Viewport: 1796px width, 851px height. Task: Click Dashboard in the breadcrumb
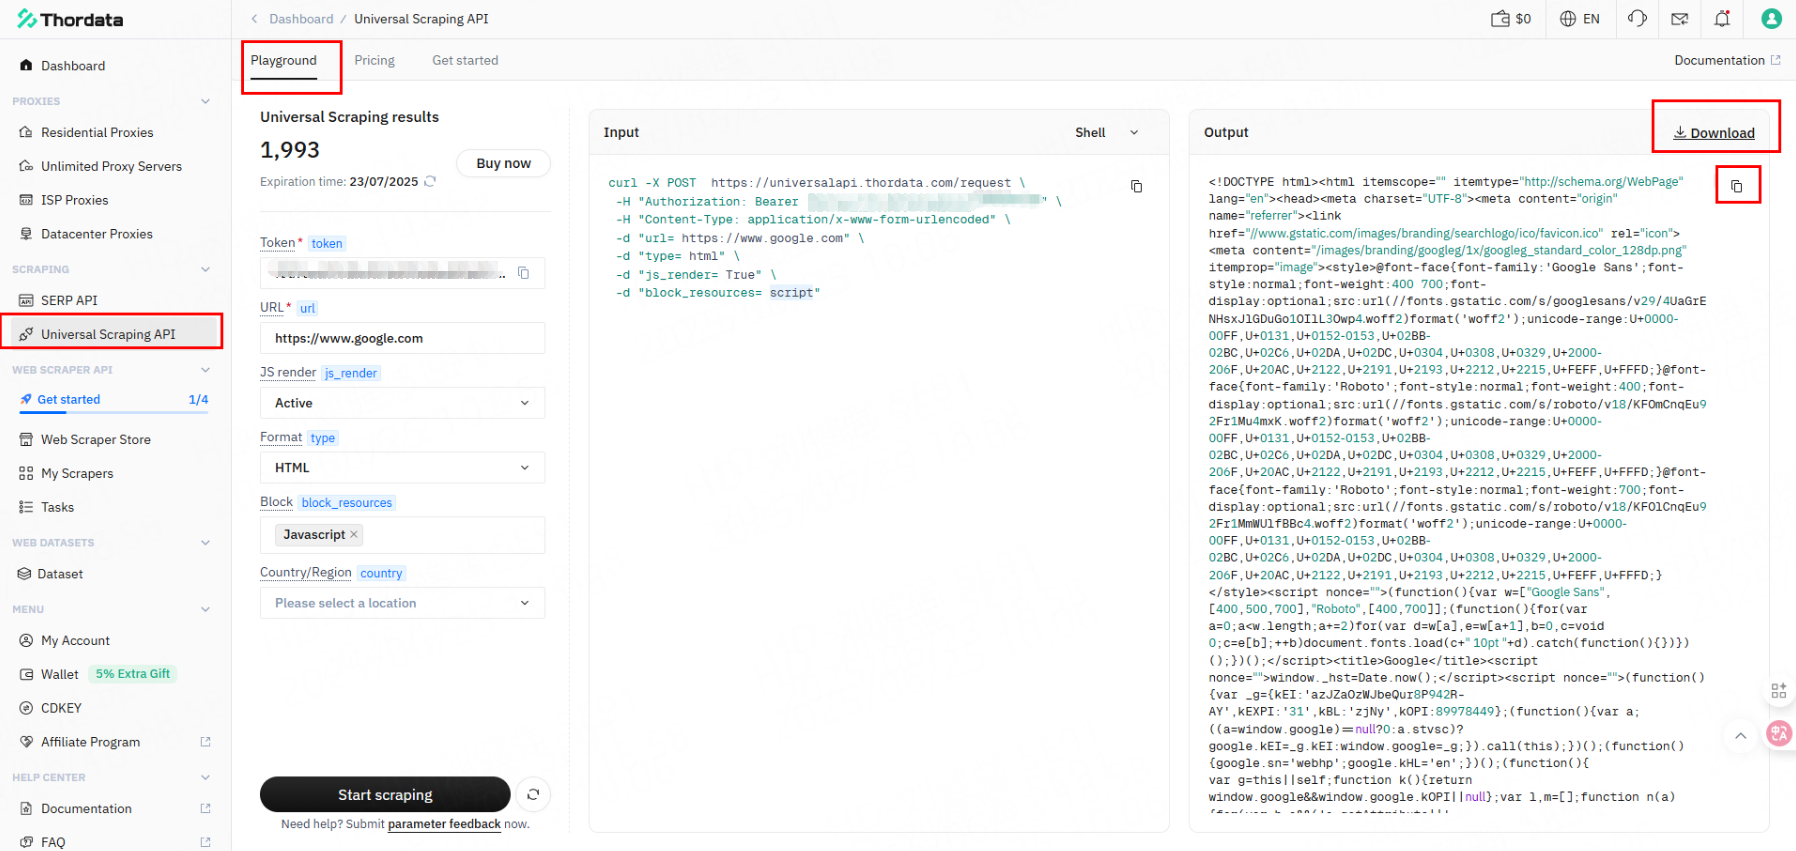(301, 19)
